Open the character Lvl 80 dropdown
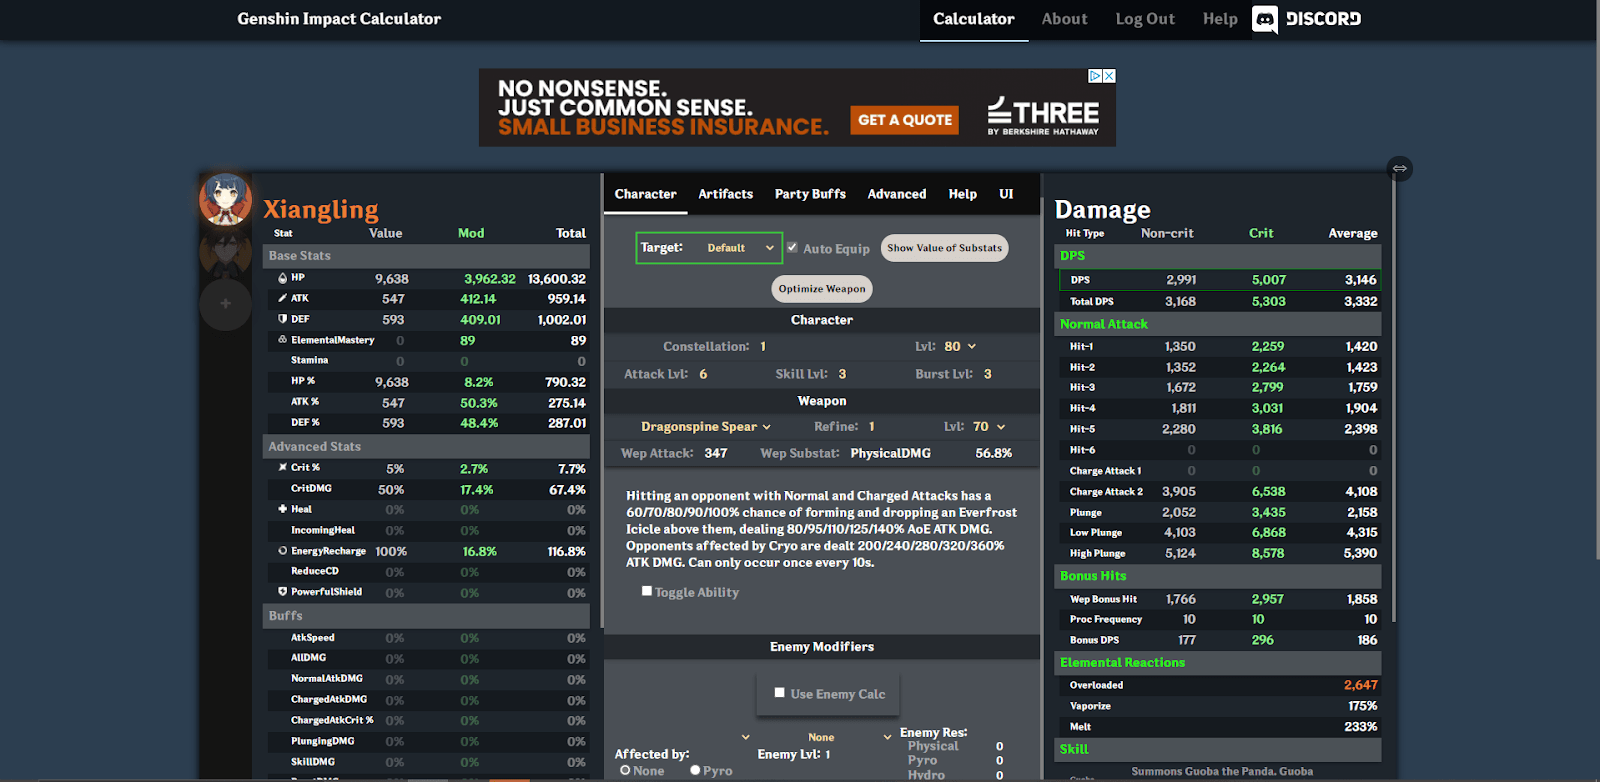Viewport: 1600px width, 782px height. click(959, 347)
